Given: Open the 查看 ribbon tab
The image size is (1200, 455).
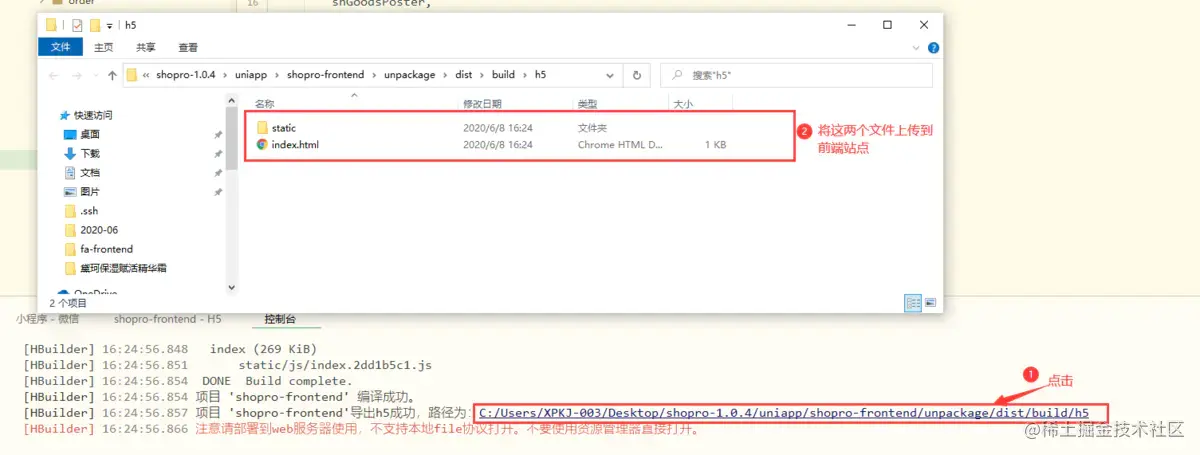Looking at the screenshot, I should coord(187,47).
